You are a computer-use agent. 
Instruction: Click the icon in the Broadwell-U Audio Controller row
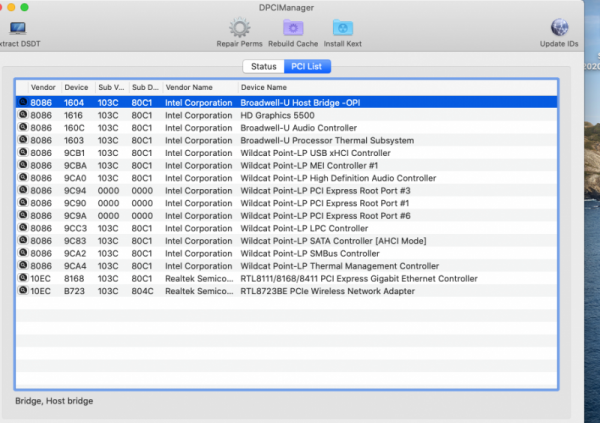click(x=22, y=128)
